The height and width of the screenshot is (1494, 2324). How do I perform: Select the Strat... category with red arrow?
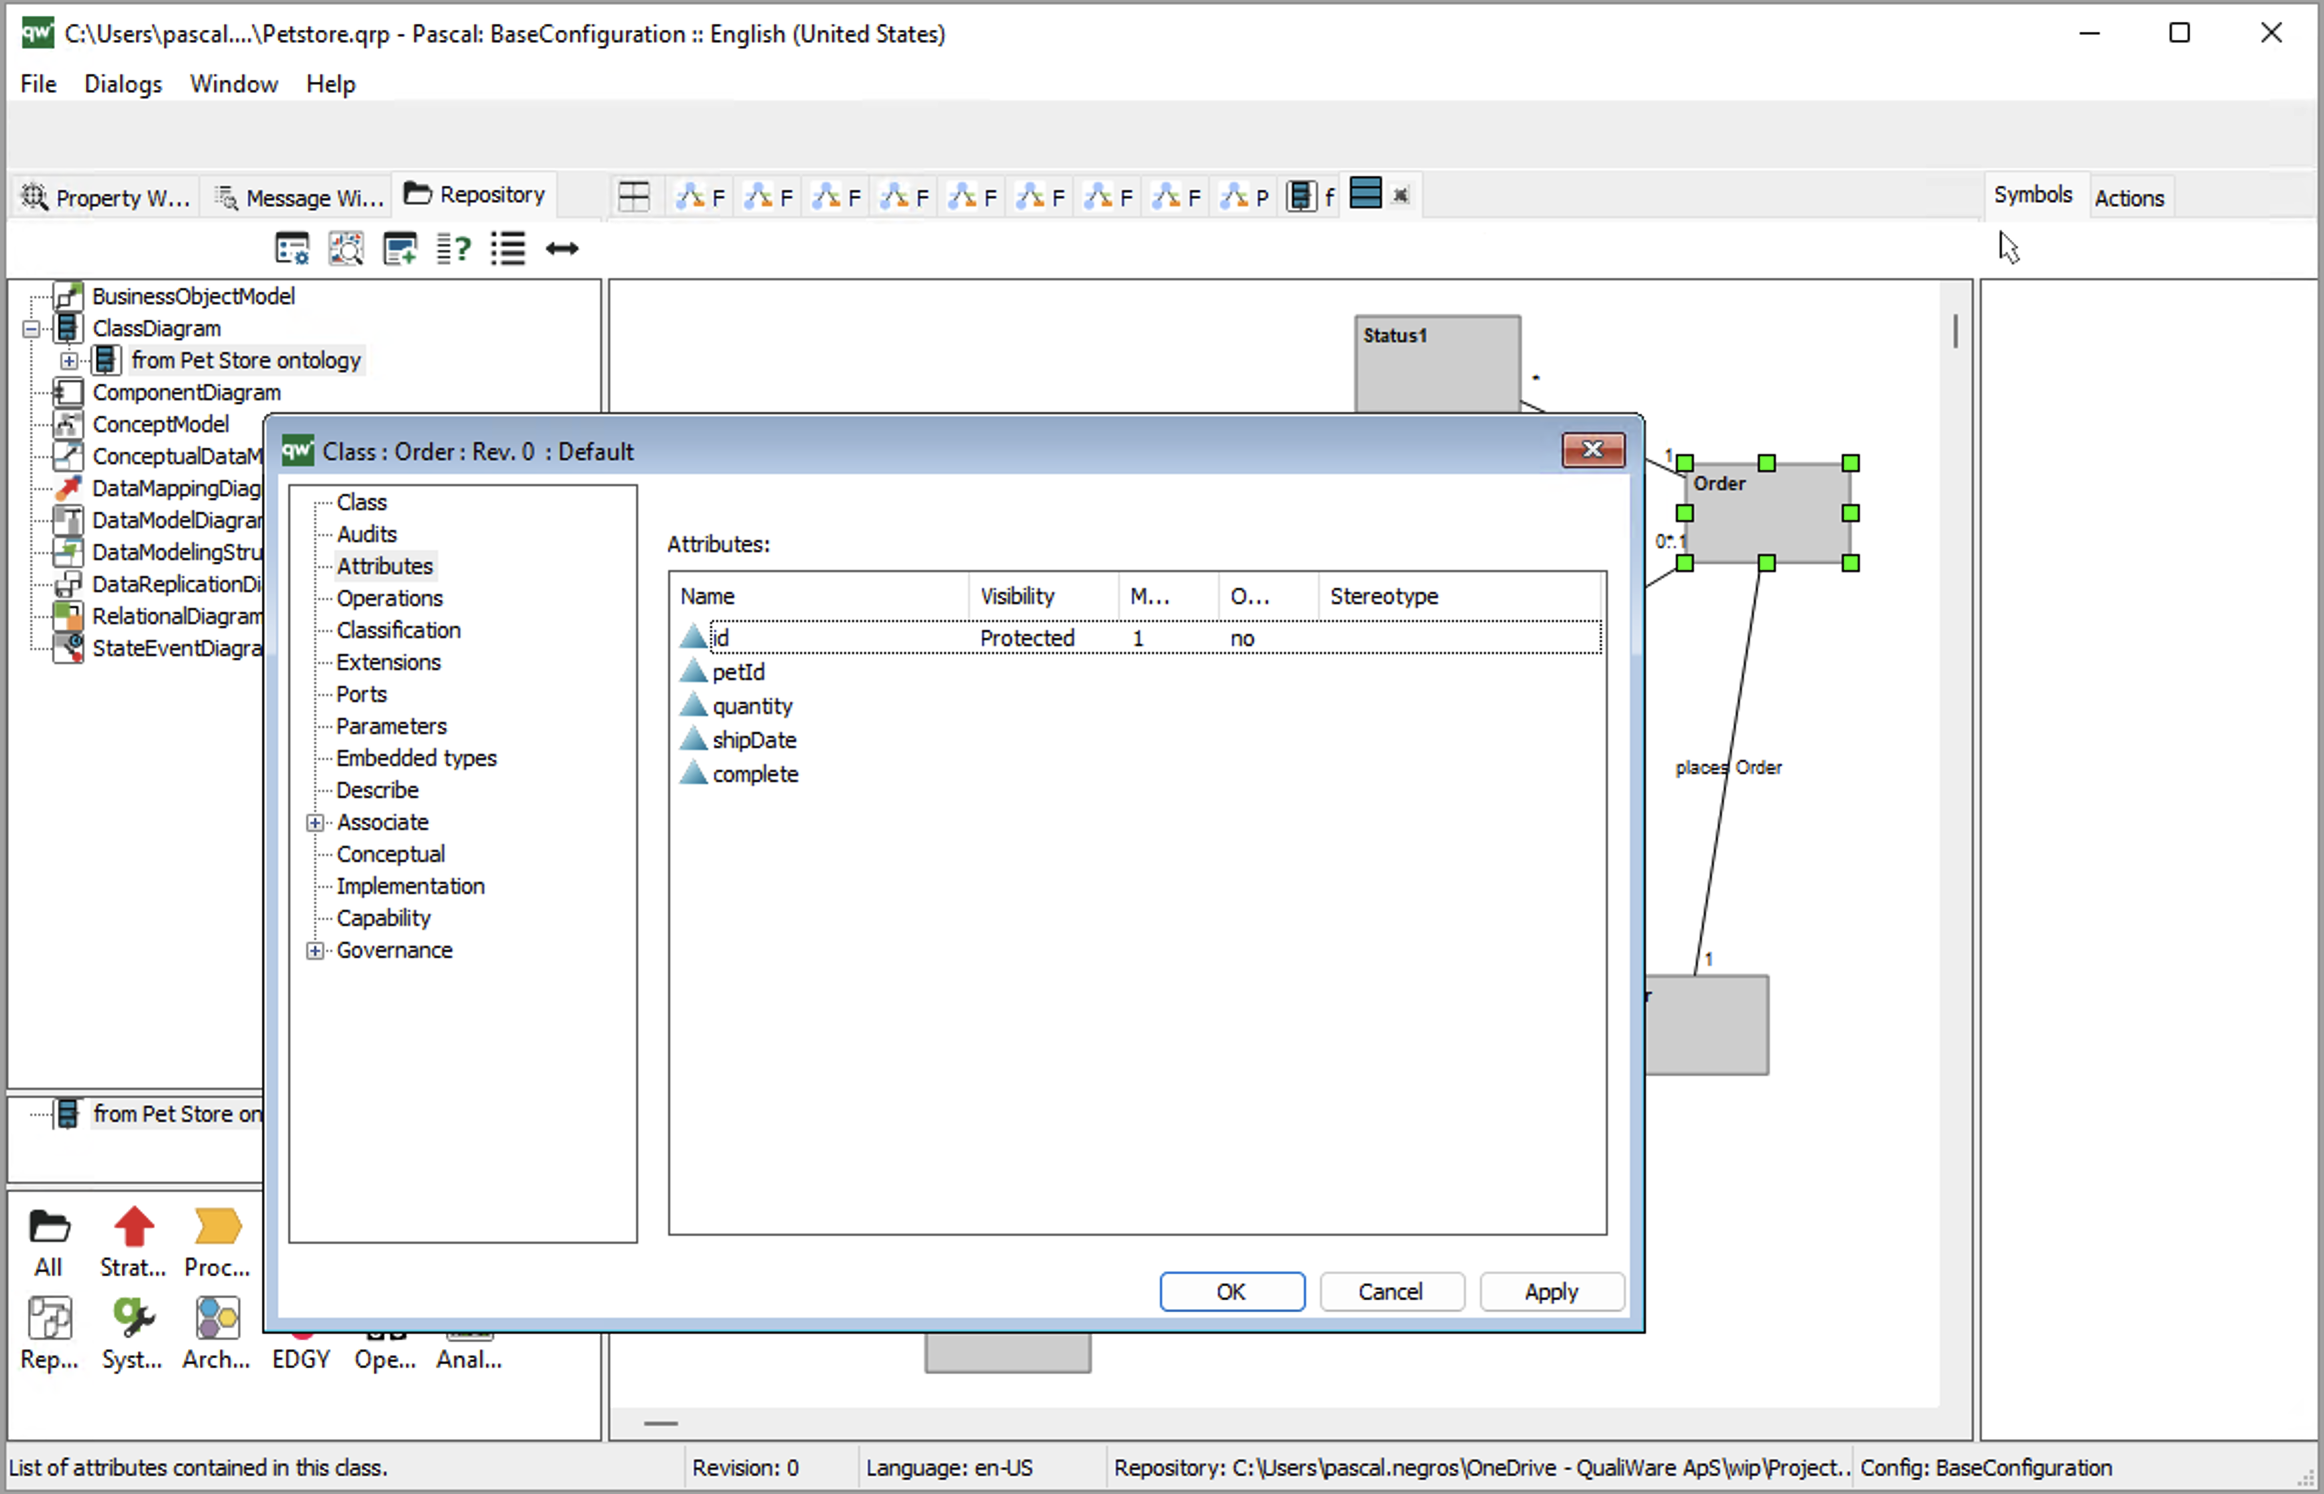click(x=133, y=1243)
